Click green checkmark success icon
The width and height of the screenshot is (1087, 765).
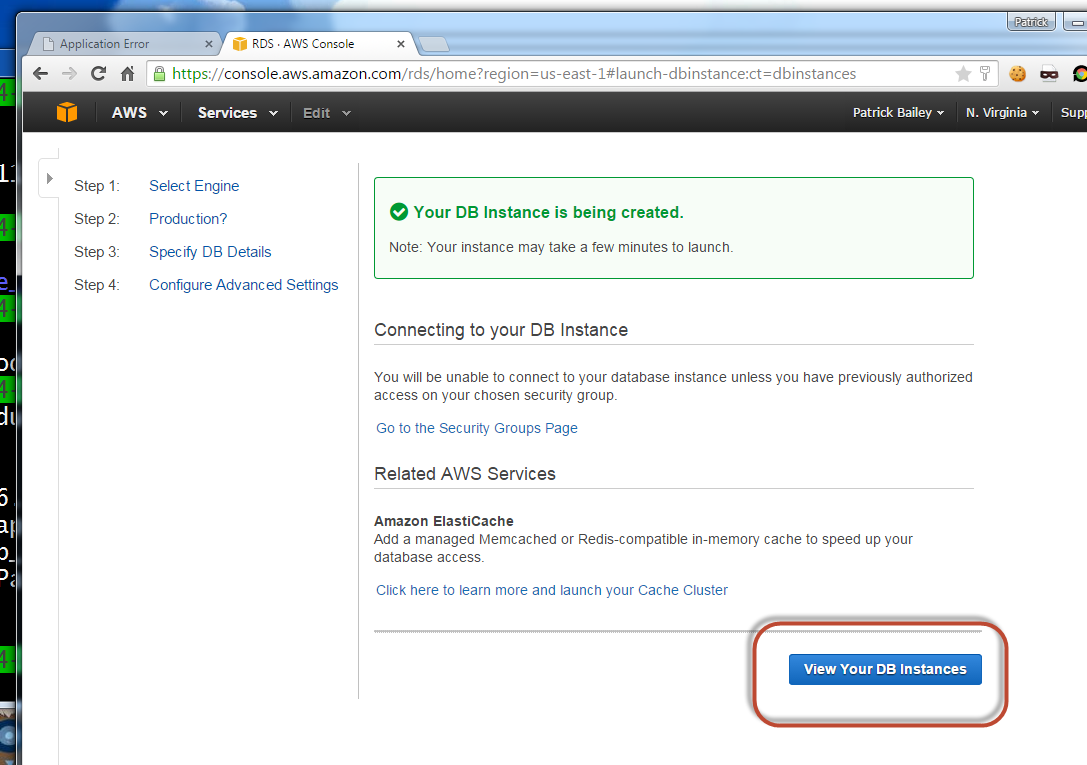[x=399, y=212]
